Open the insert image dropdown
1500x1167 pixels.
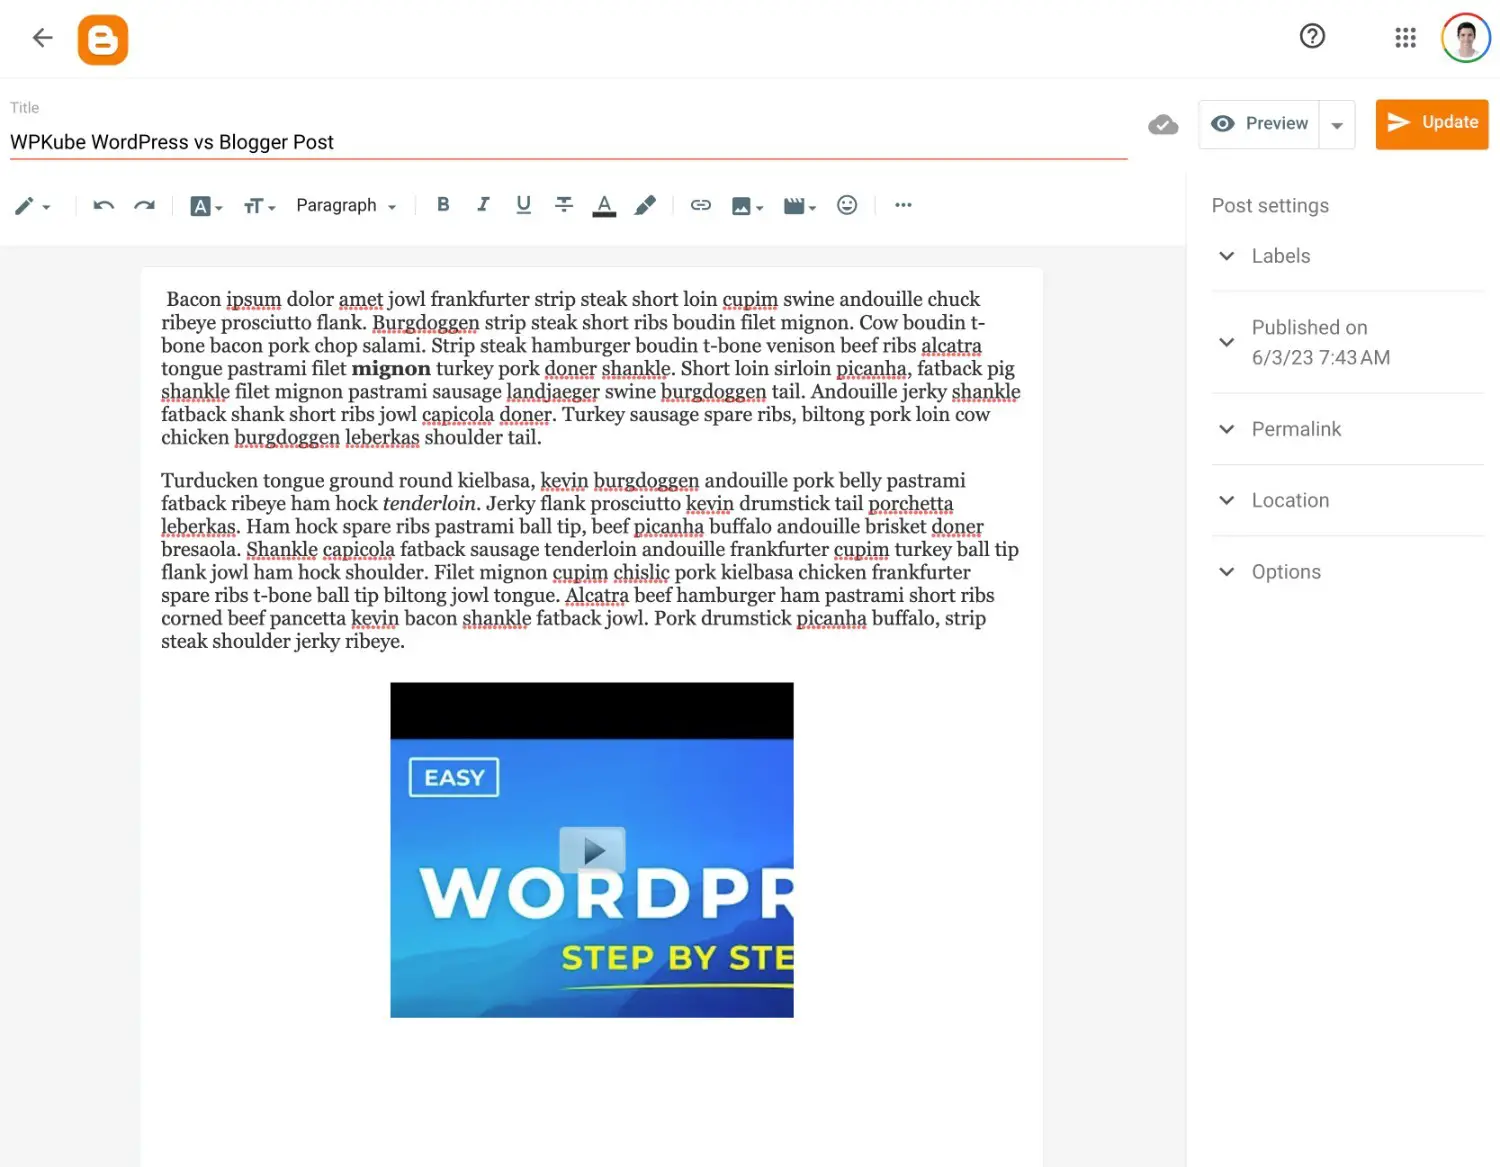point(747,206)
